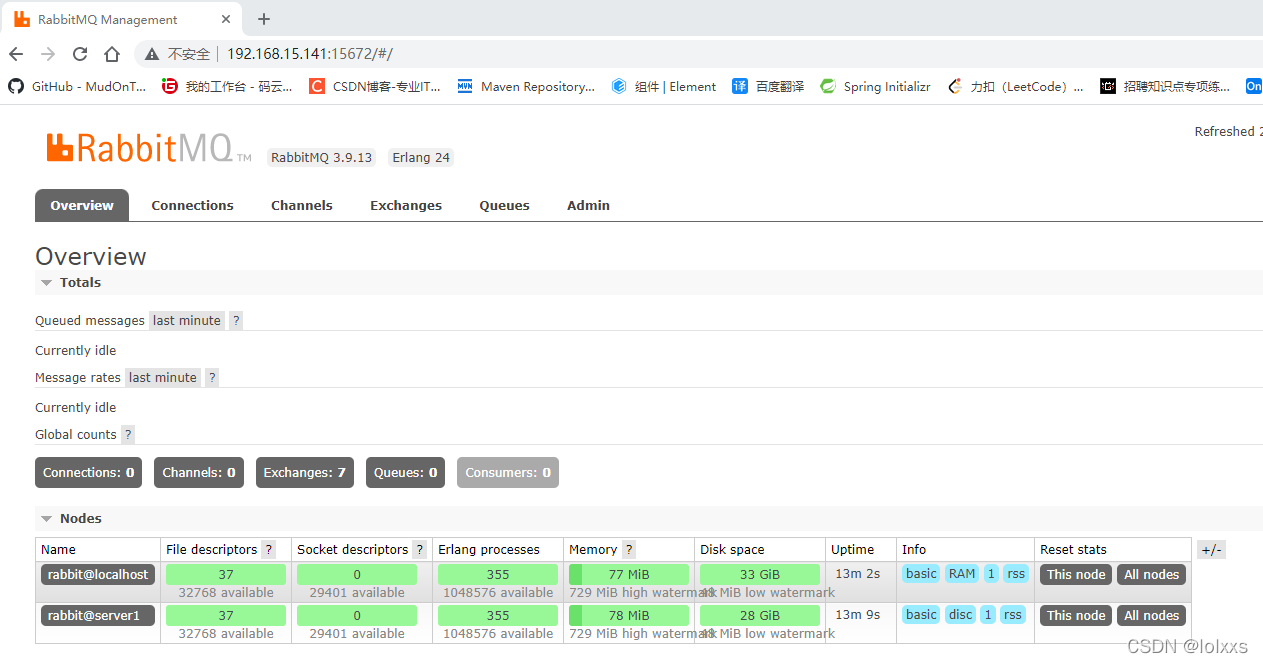Go back using browser back arrow
Viewport: 1263px width, 663px height.
point(16,54)
